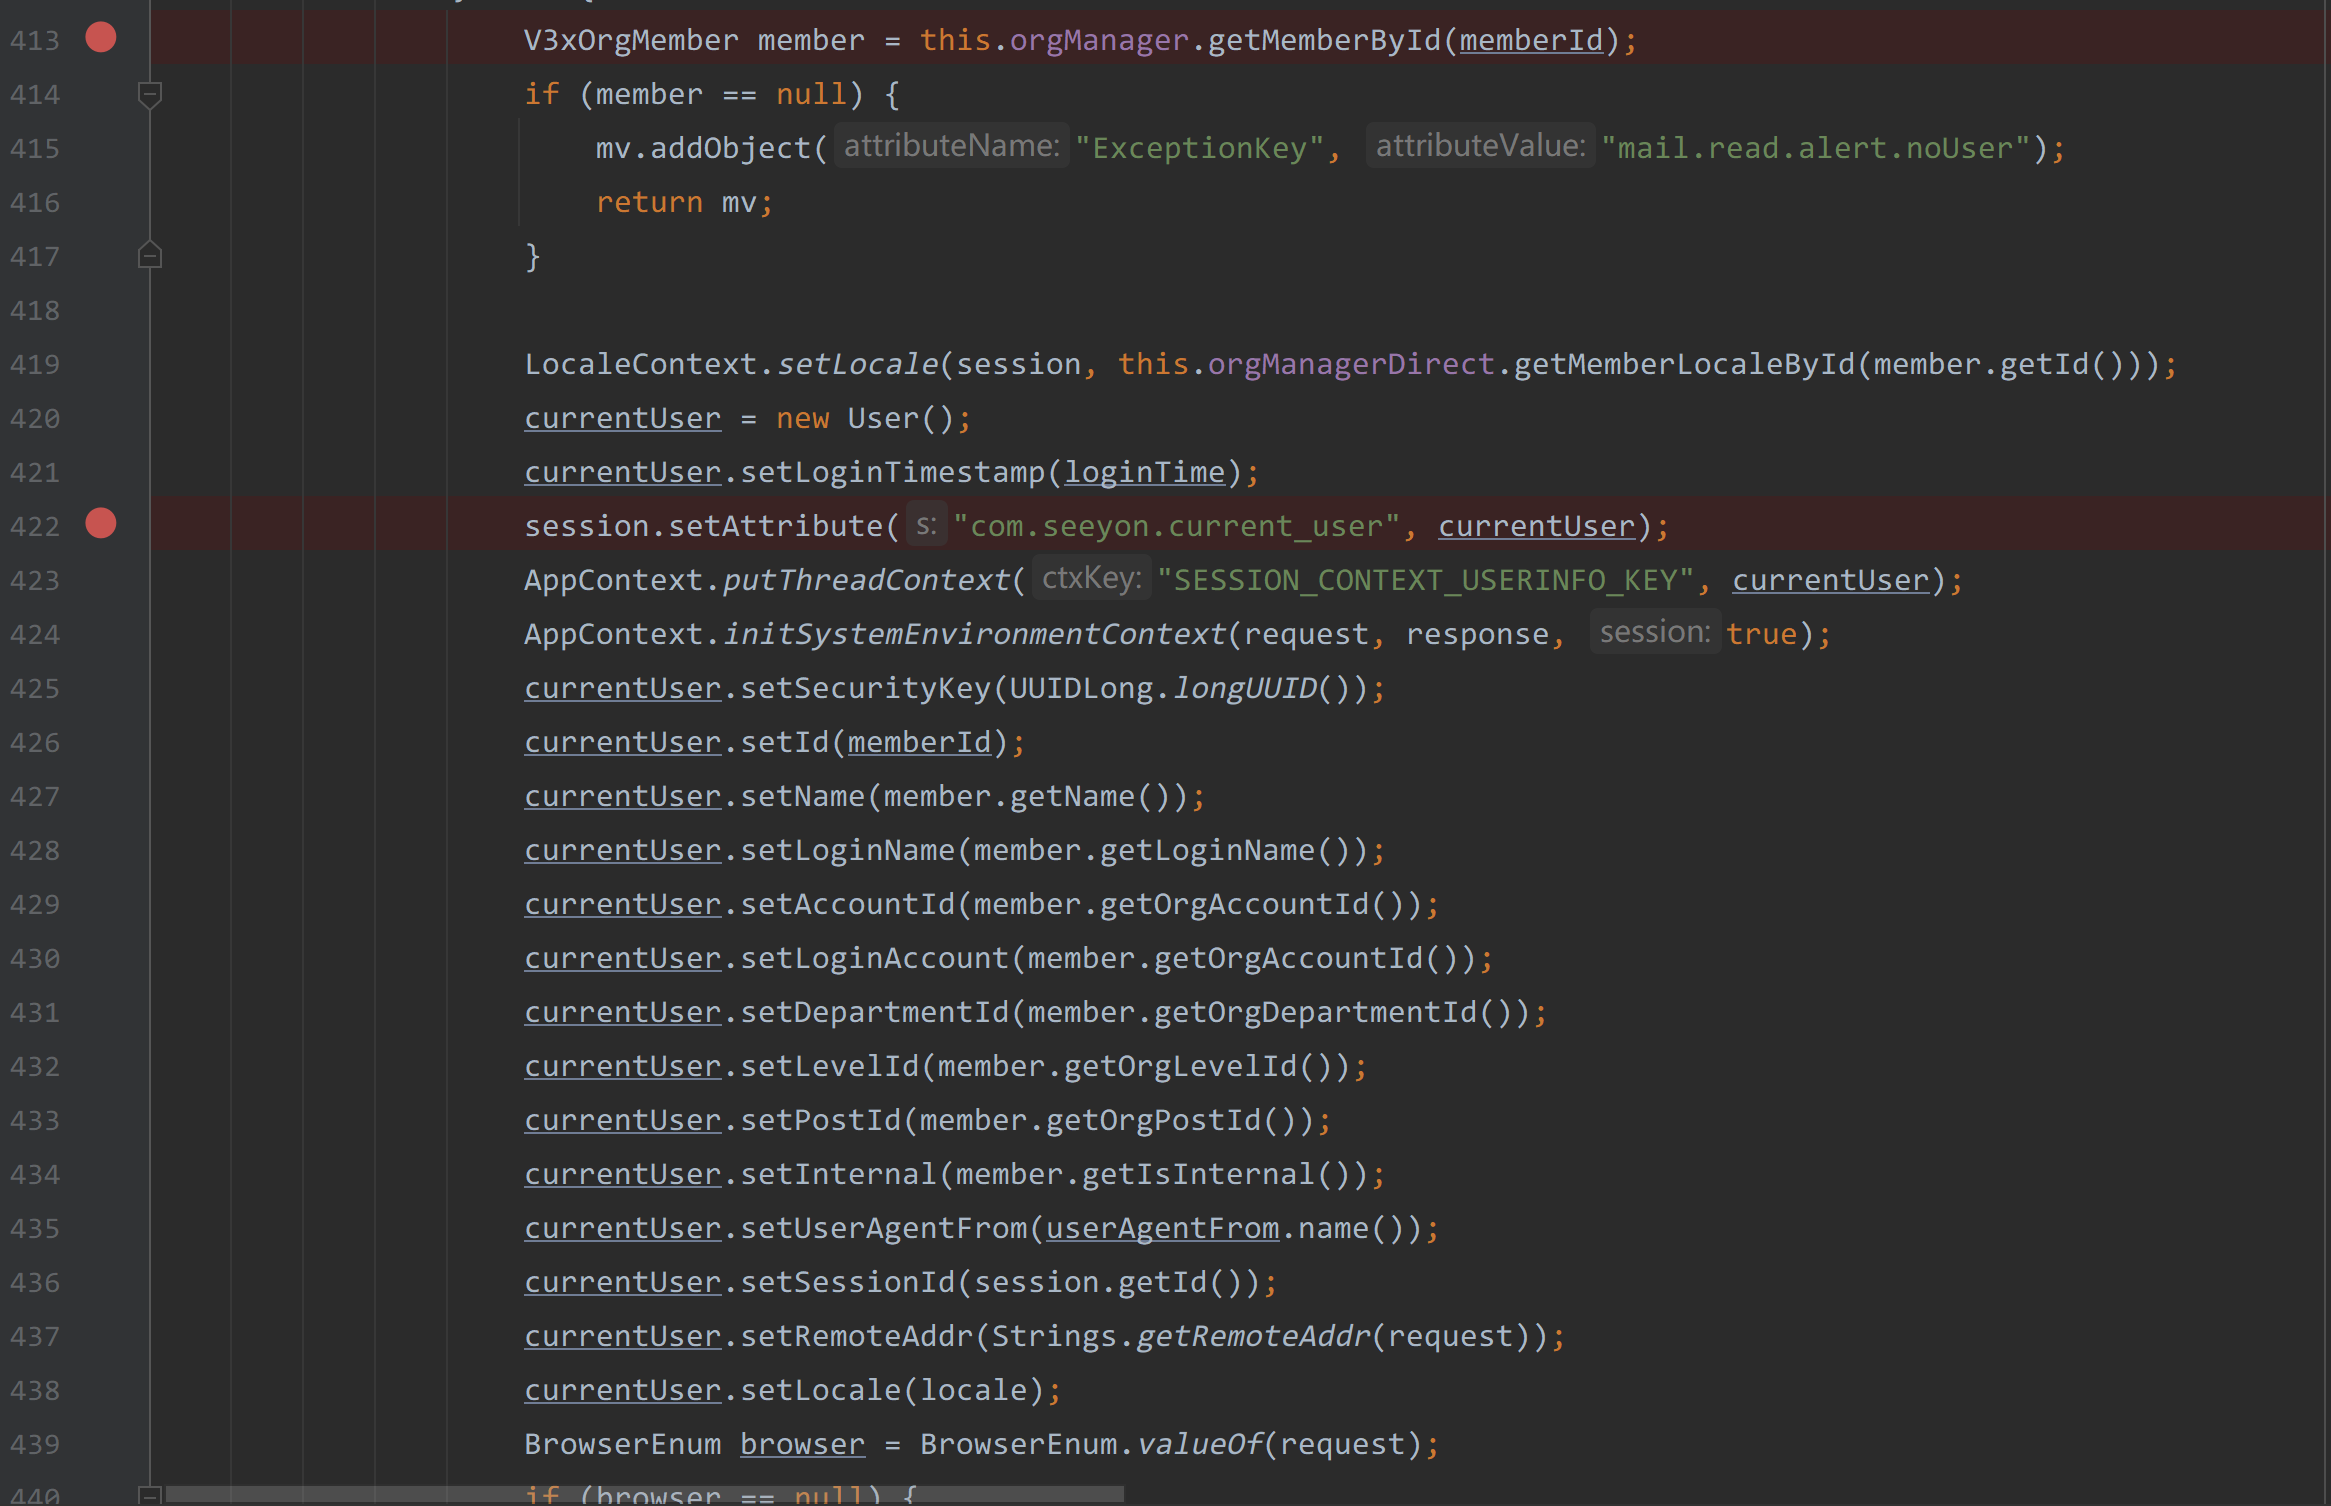Click the getMemberById method call

tap(1323, 41)
